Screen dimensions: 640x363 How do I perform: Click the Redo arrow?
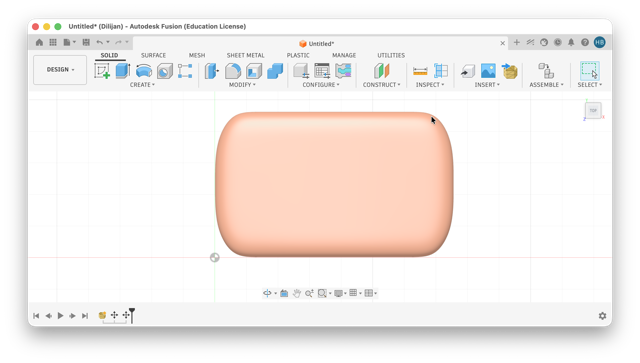(x=118, y=42)
